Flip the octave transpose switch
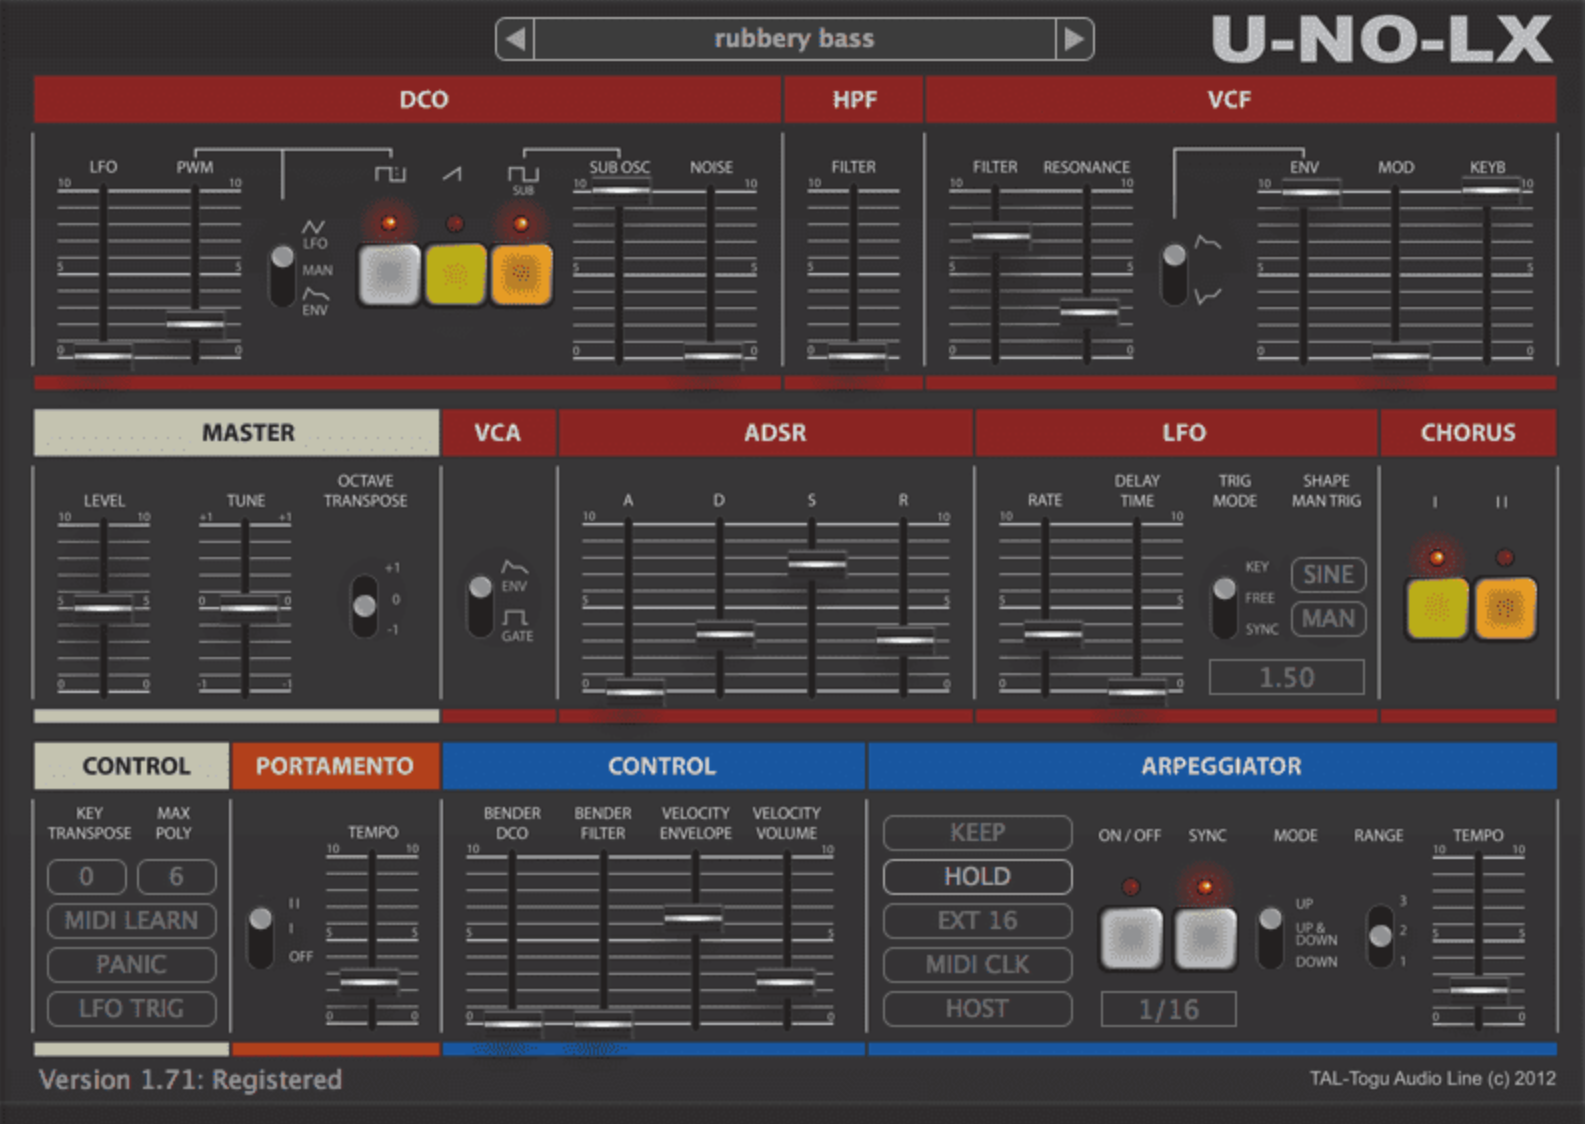The width and height of the screenshot is (1585, 1124). coord(364,605)
